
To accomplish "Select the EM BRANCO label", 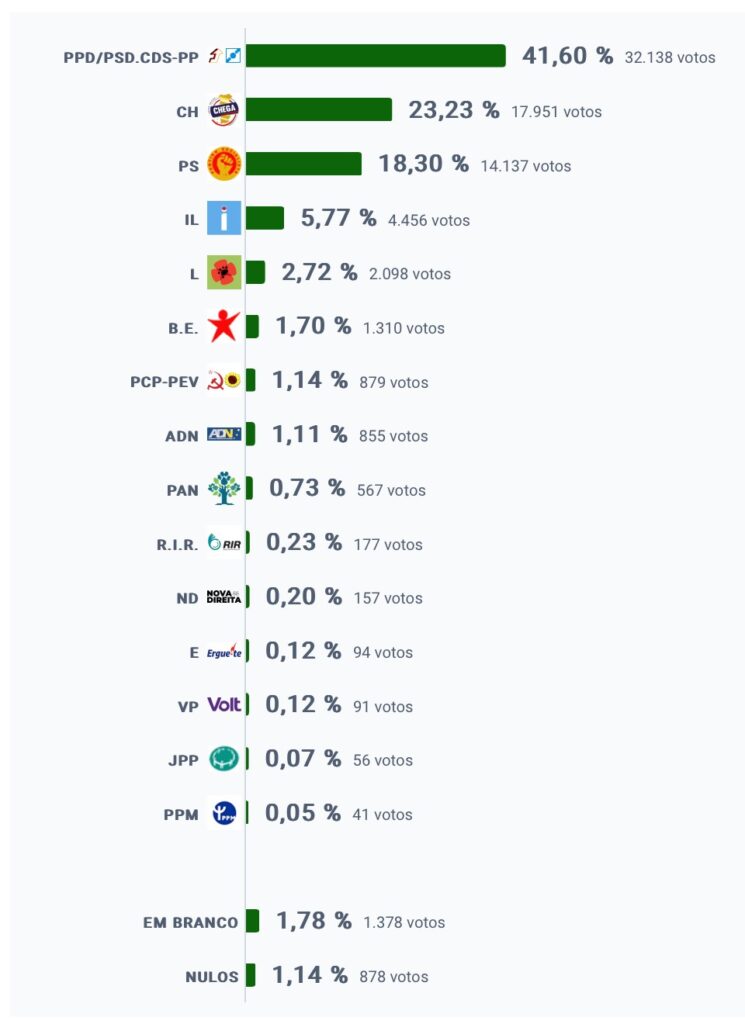I will (191, 922).
